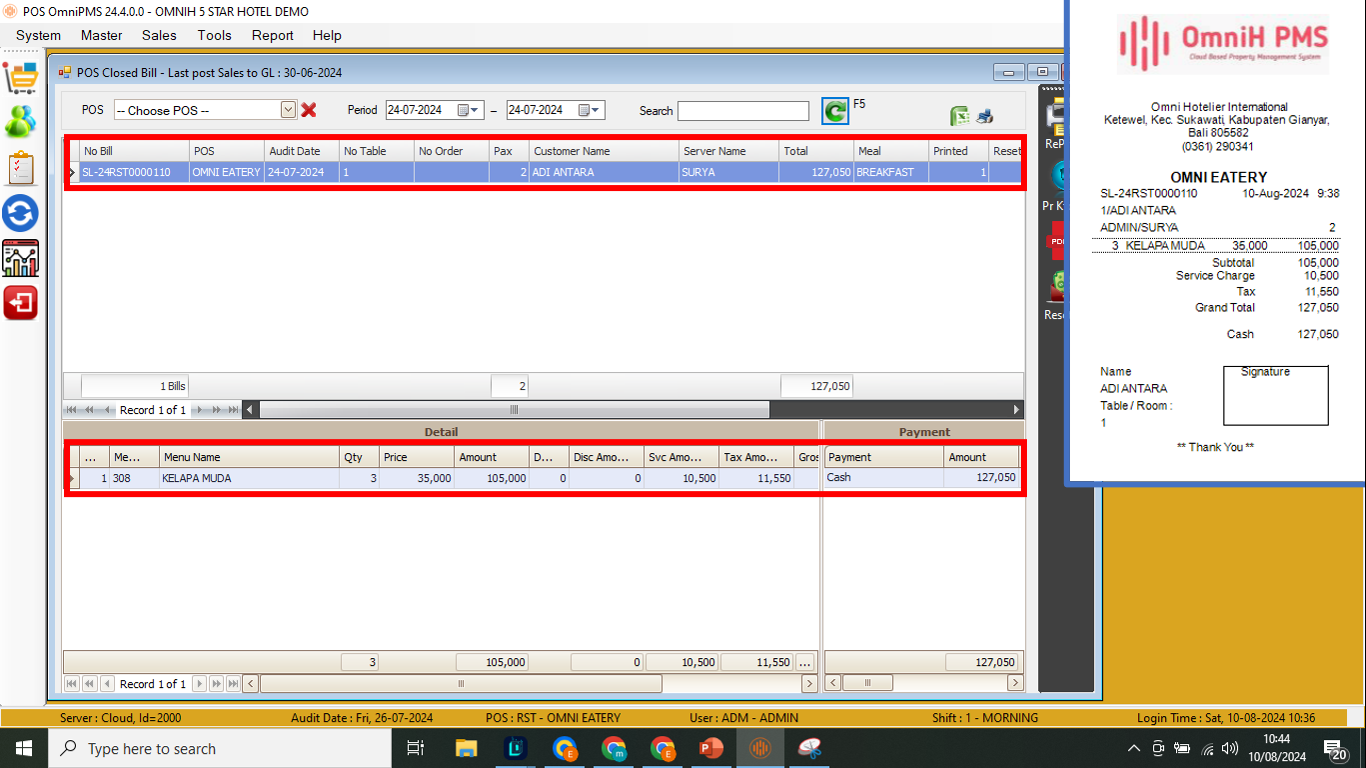Open the chart report sidebar icon
This screenshot has height=768, width=1366.
tap(20, 258)
